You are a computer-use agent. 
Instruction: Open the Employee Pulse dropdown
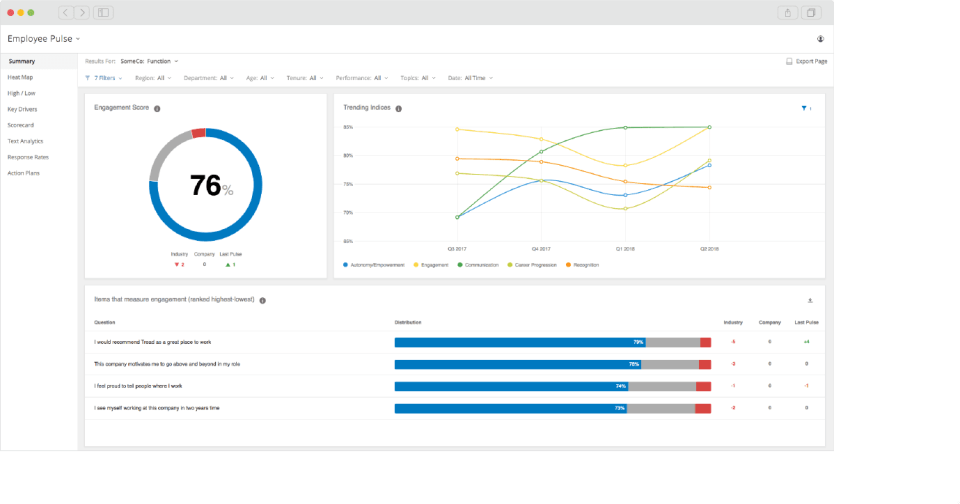pyautogui.click(x=43, y=39)
